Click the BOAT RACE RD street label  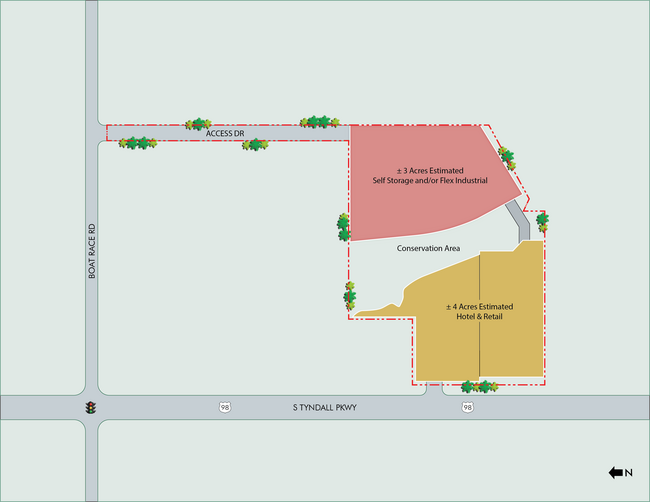pos(91,250)
